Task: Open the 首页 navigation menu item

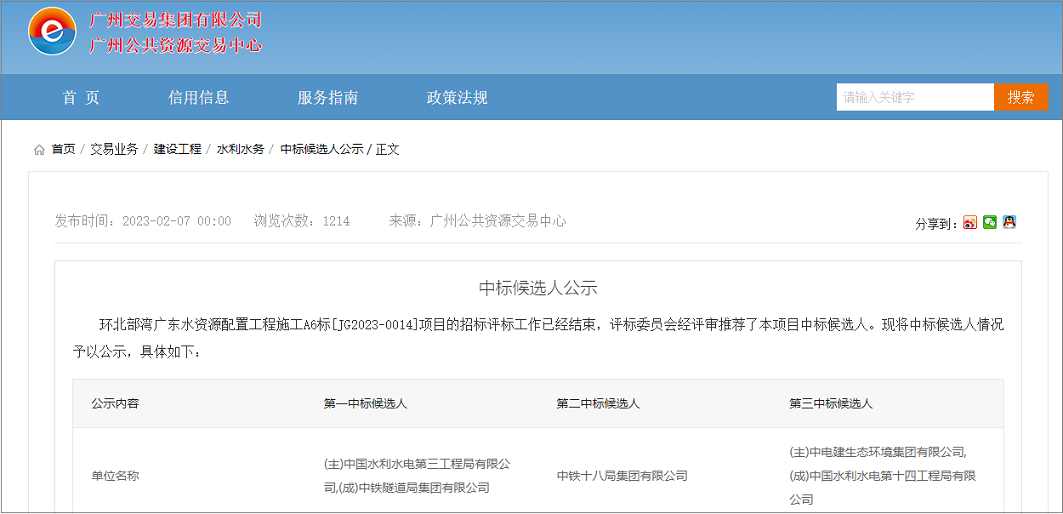Action: (81, 97)
